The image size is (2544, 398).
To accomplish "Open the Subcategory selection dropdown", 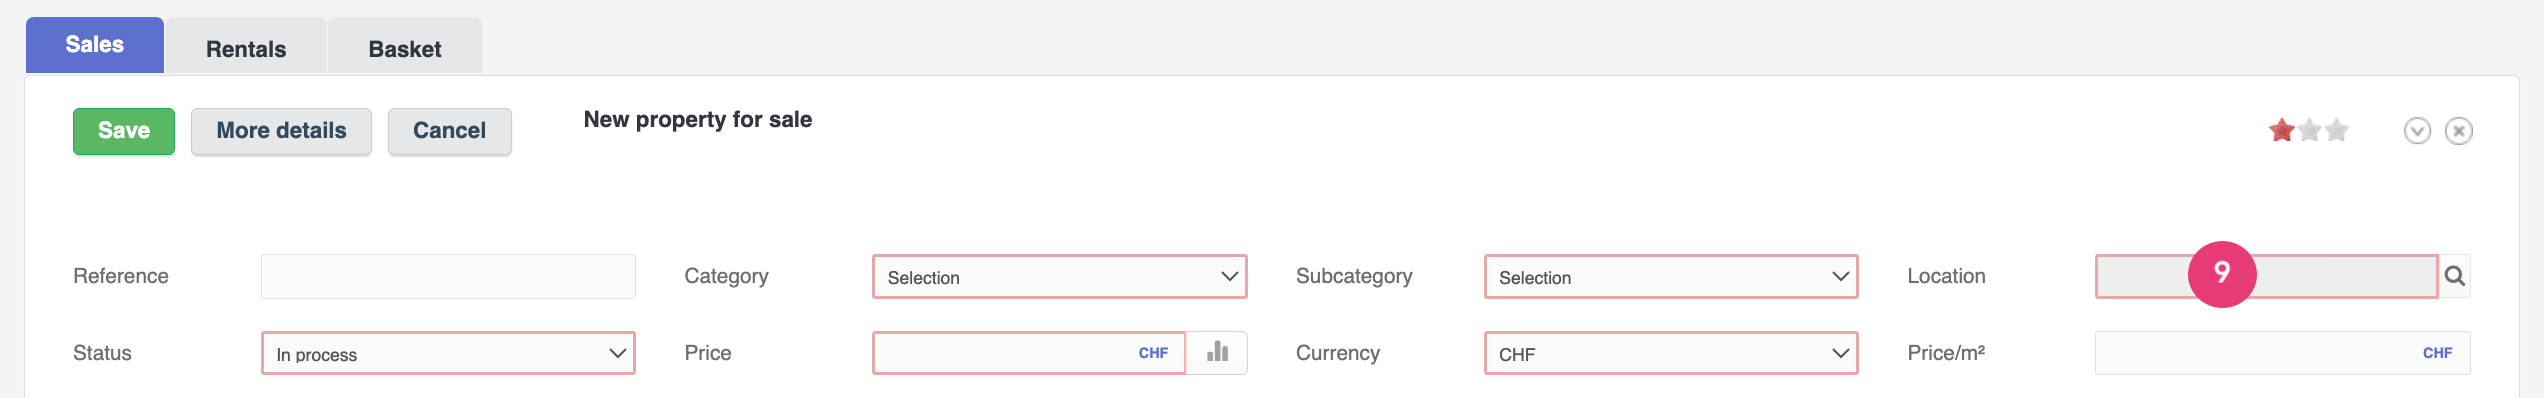I will coord(1671,276).
